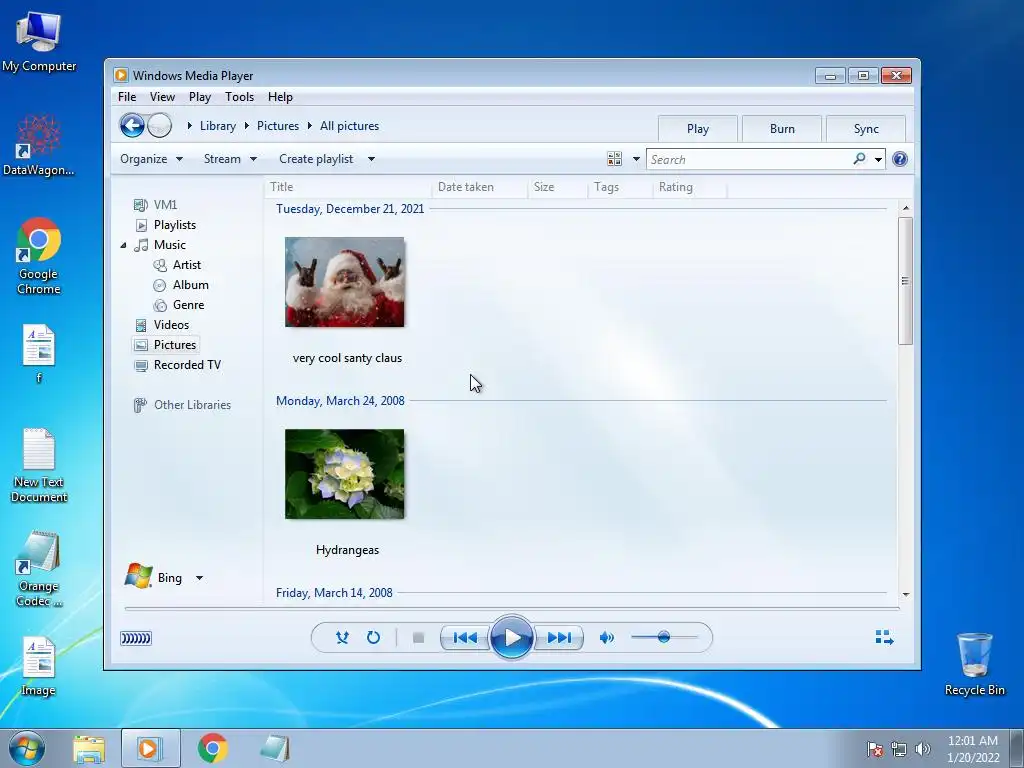Switch to the Sync tab
This screenshot has width=1024, height=768.
[866, 129]
